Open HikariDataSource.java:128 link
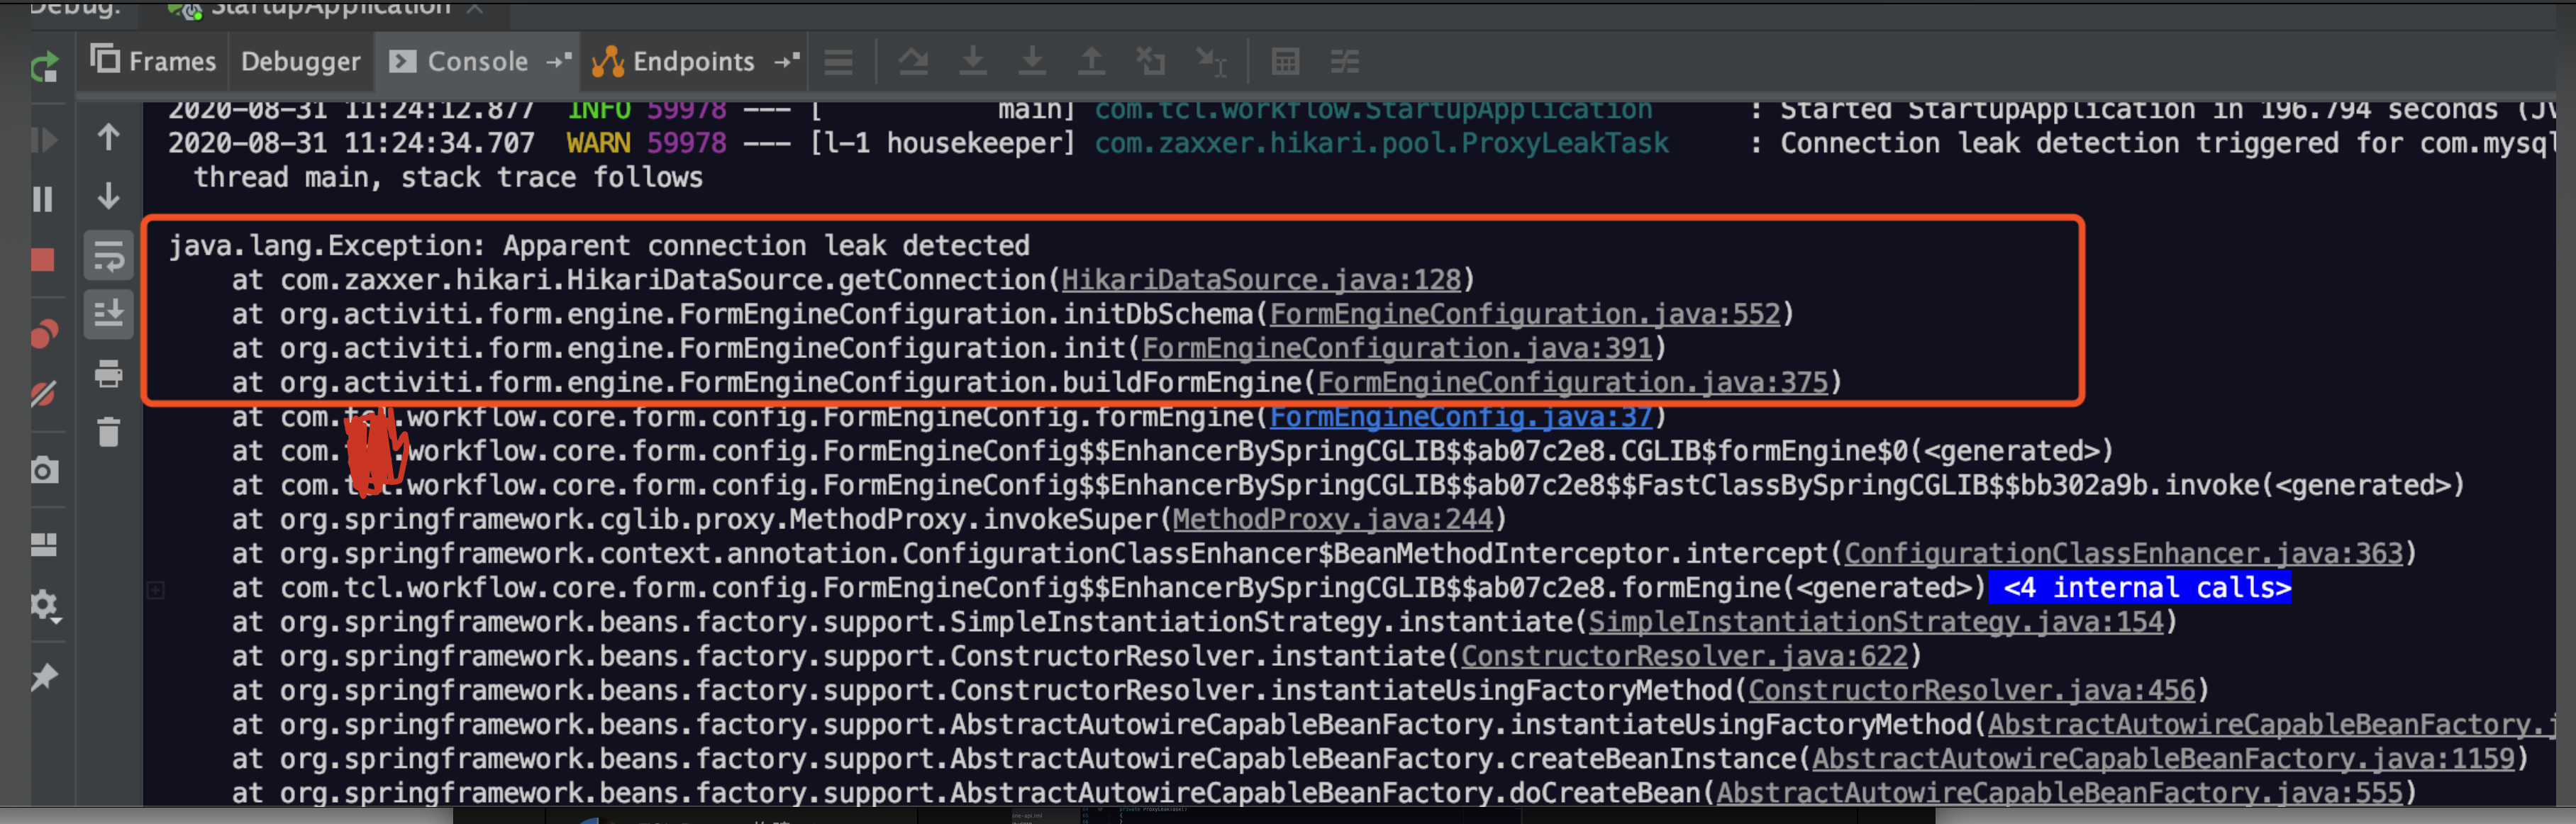The width and height of the screenshot is (2576, 824). (x=1261, y=280)
